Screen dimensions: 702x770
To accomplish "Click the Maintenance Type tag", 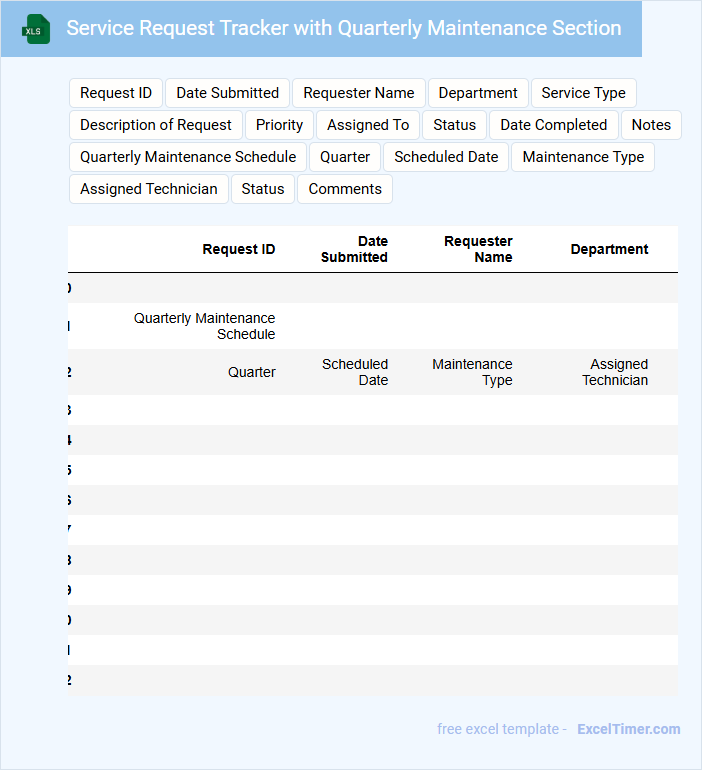I will [x=583, y=157].
